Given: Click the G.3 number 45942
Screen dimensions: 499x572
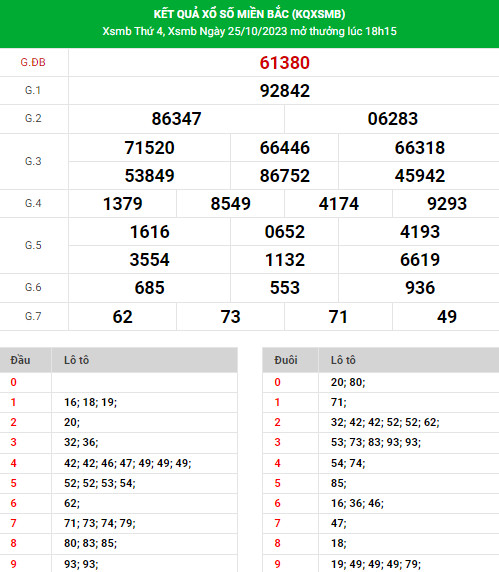Looking at the screenshot, I should (x=419, y=176).
